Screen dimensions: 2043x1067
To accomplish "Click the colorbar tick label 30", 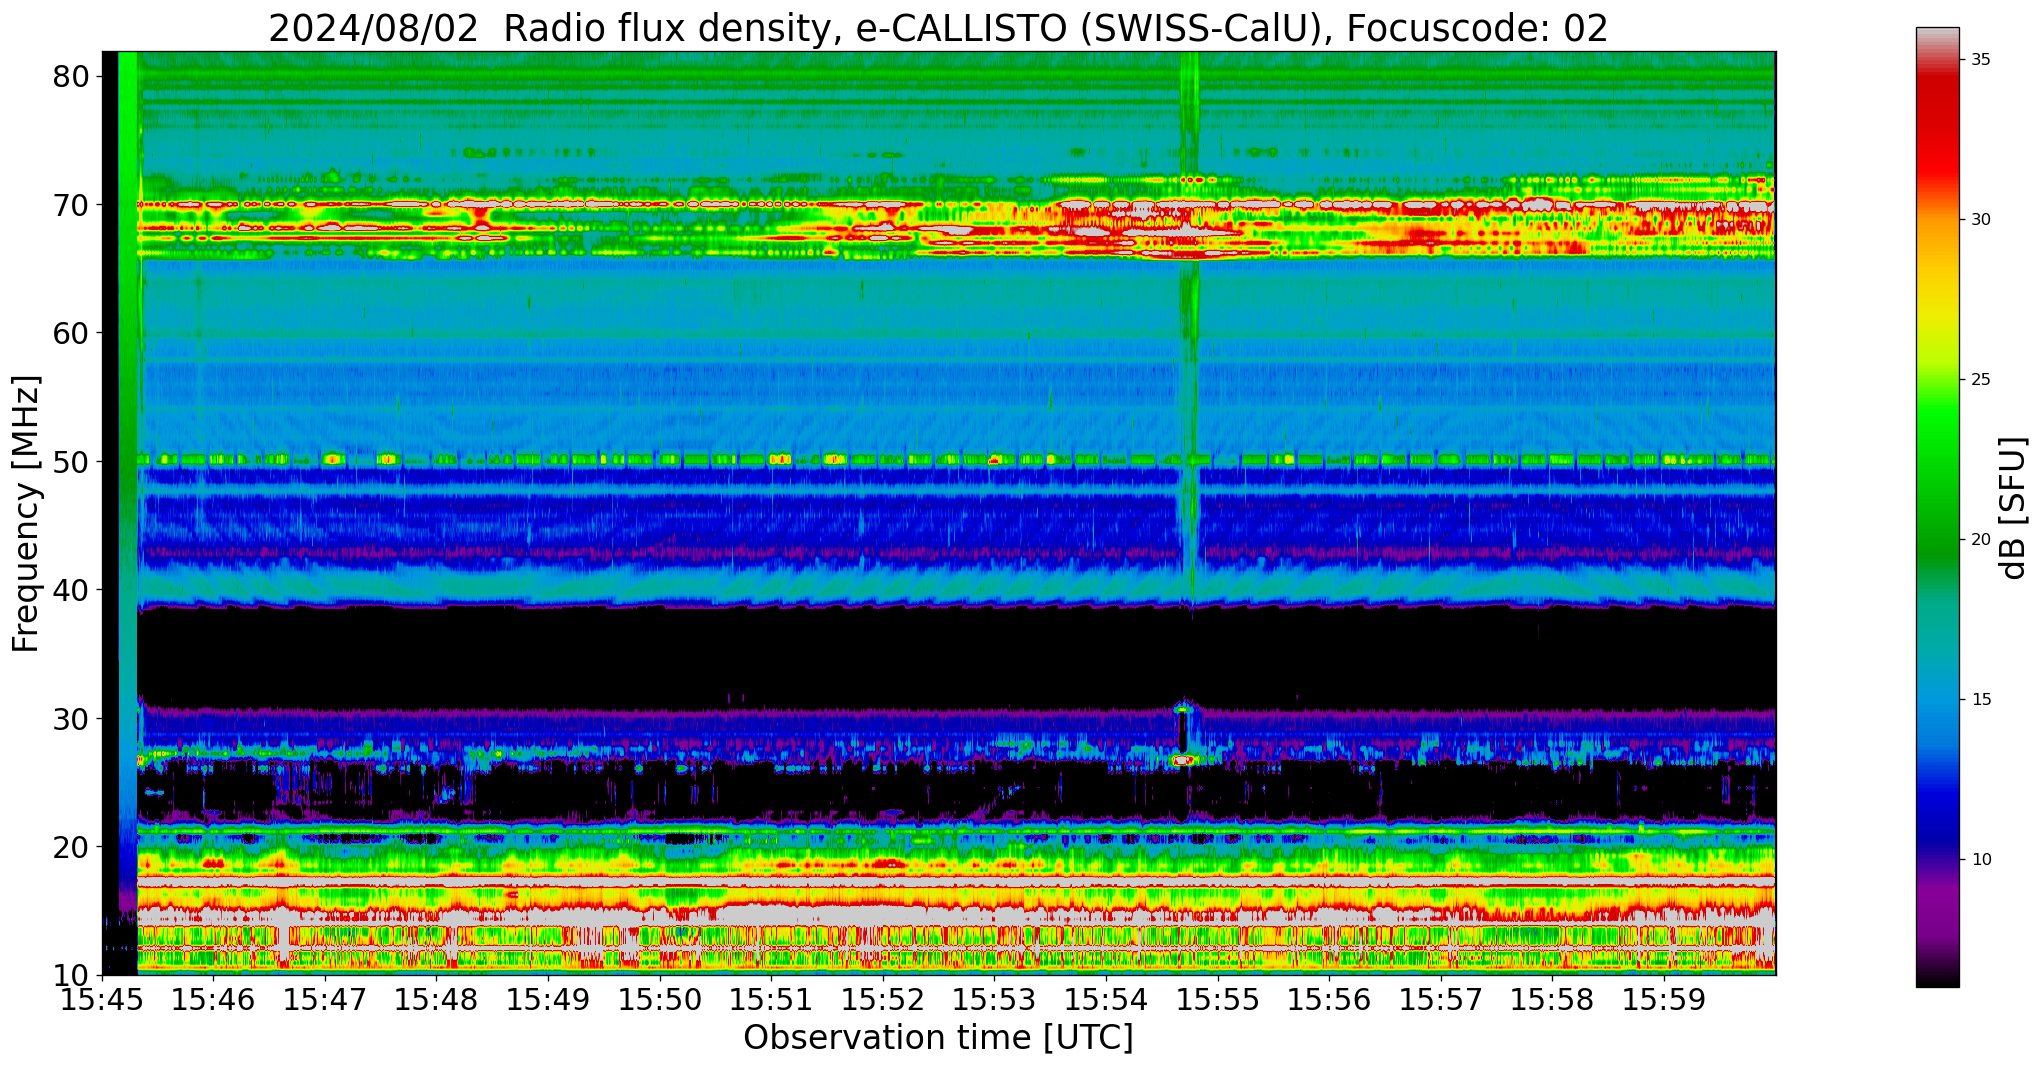I will (x=1981, y=219).
